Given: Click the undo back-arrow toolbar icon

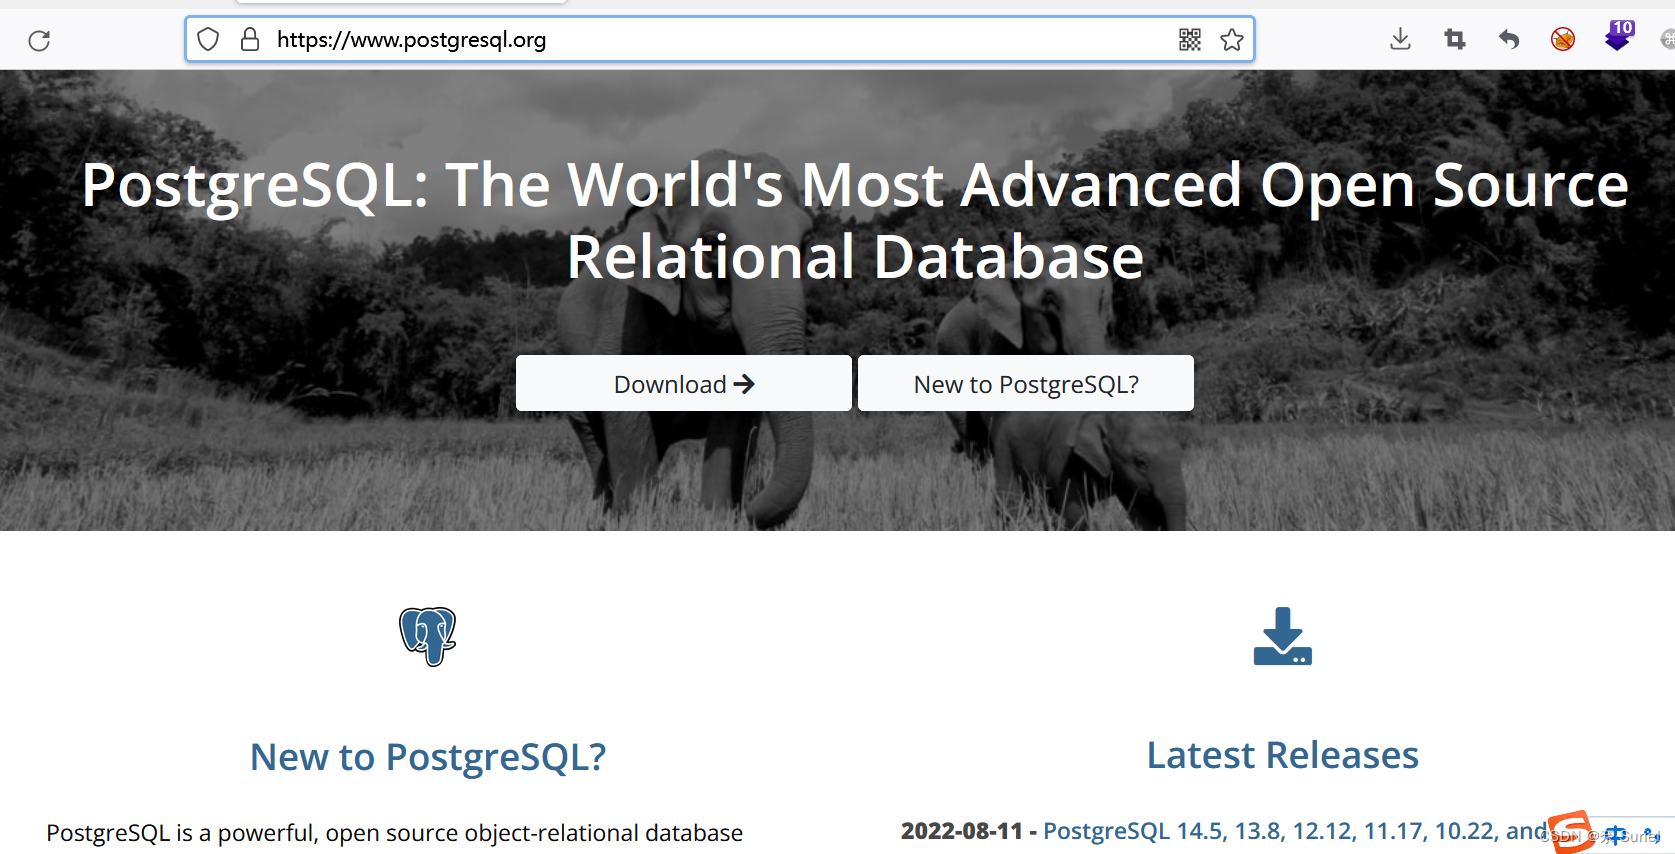Looking at the screenshot, I should (x=1509, y=39).
